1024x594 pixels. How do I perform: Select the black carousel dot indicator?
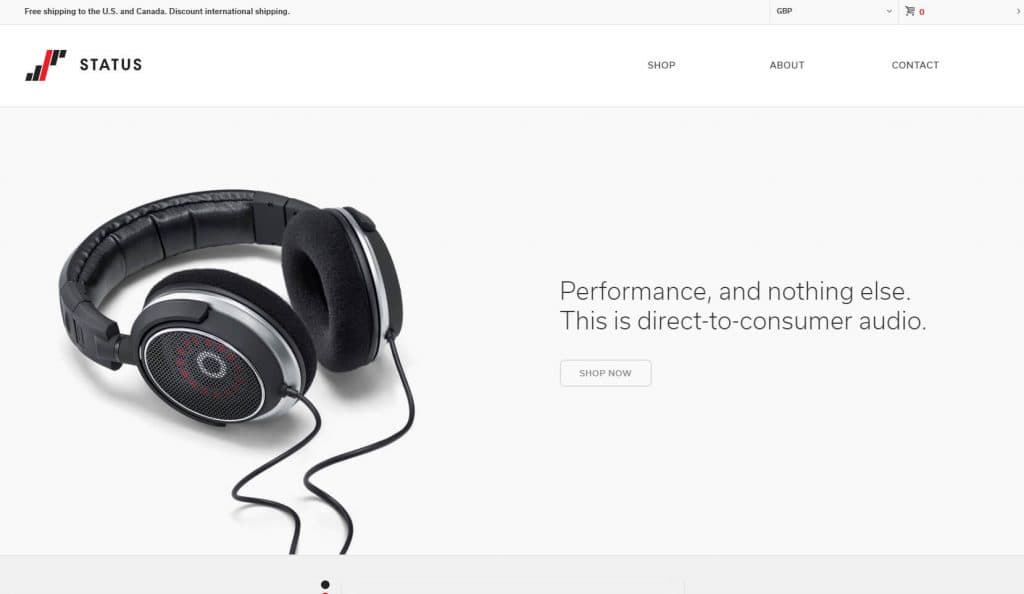325,584
